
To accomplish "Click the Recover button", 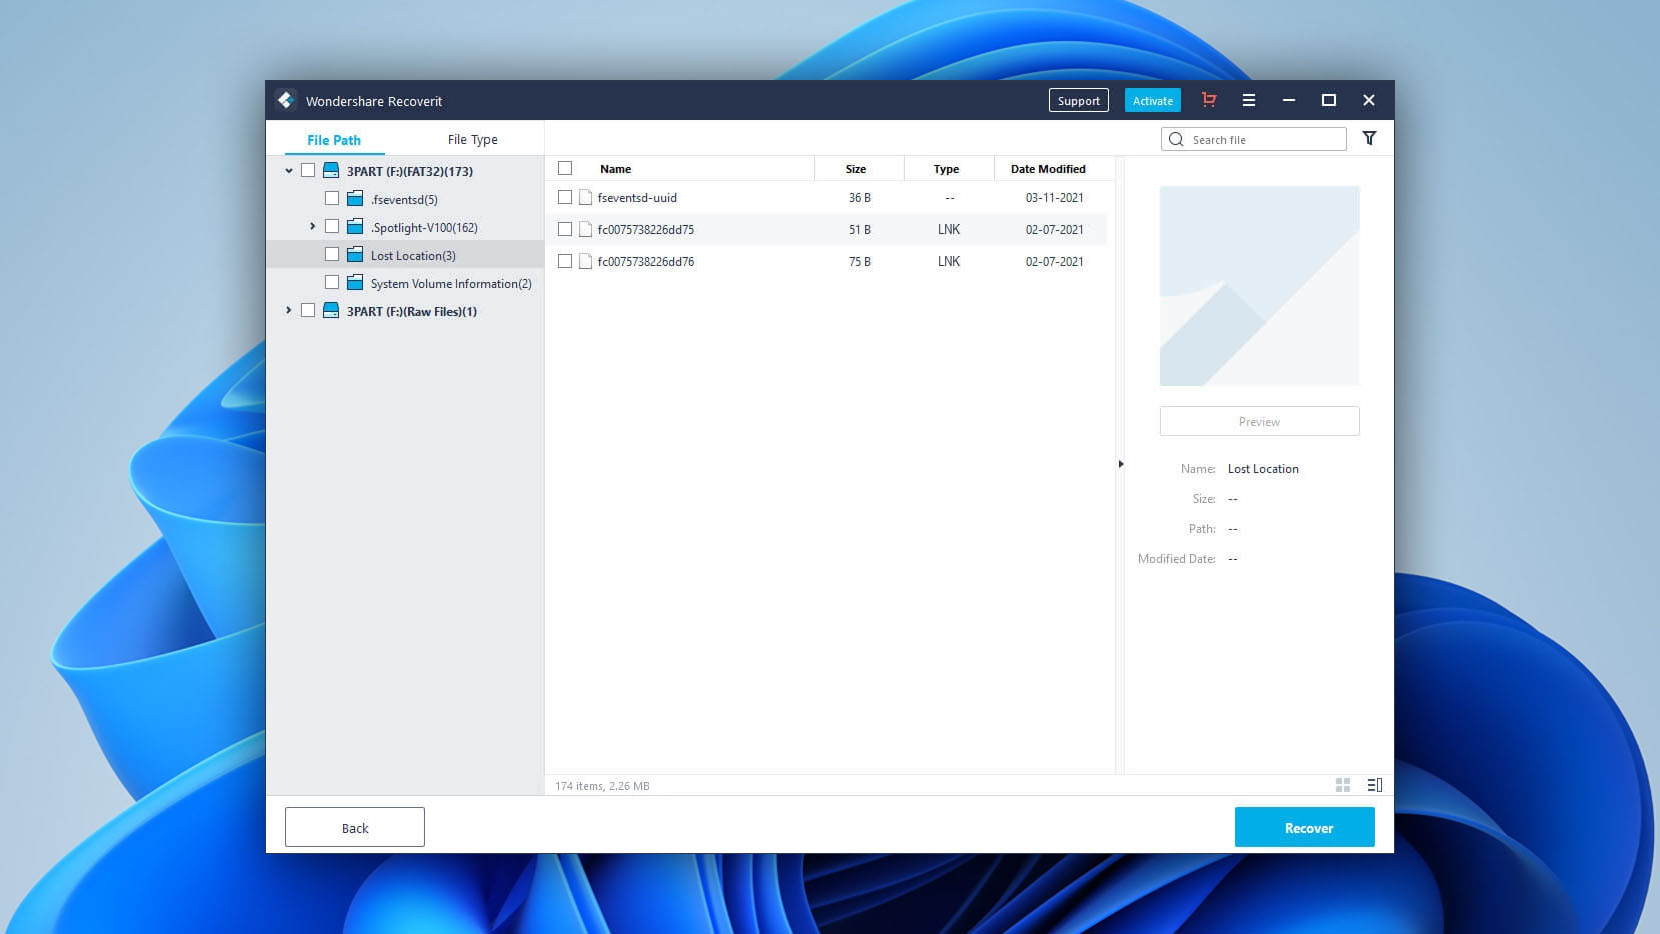I will coord(1305,827).
